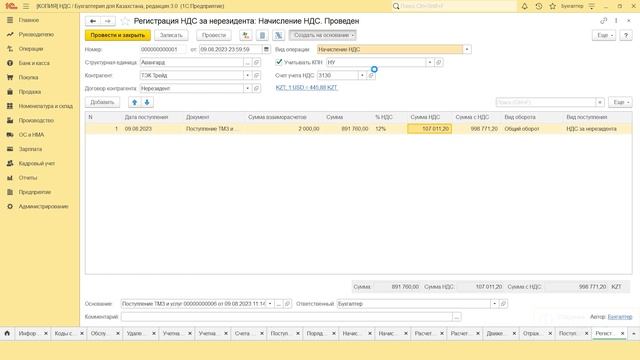Image resolution: width=640 pixels, height=360 pixels.
Task: Move table row up with arrow
Action: coord(134,102)
